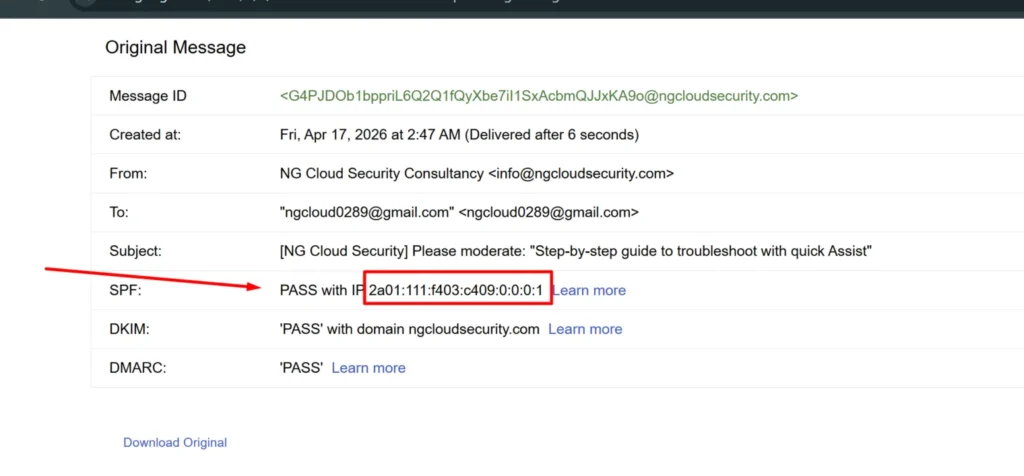Image resolution: width=1024 pixels, height=476 pixels.
Task: Click the SPF row label
Action: tap(124, 290)
